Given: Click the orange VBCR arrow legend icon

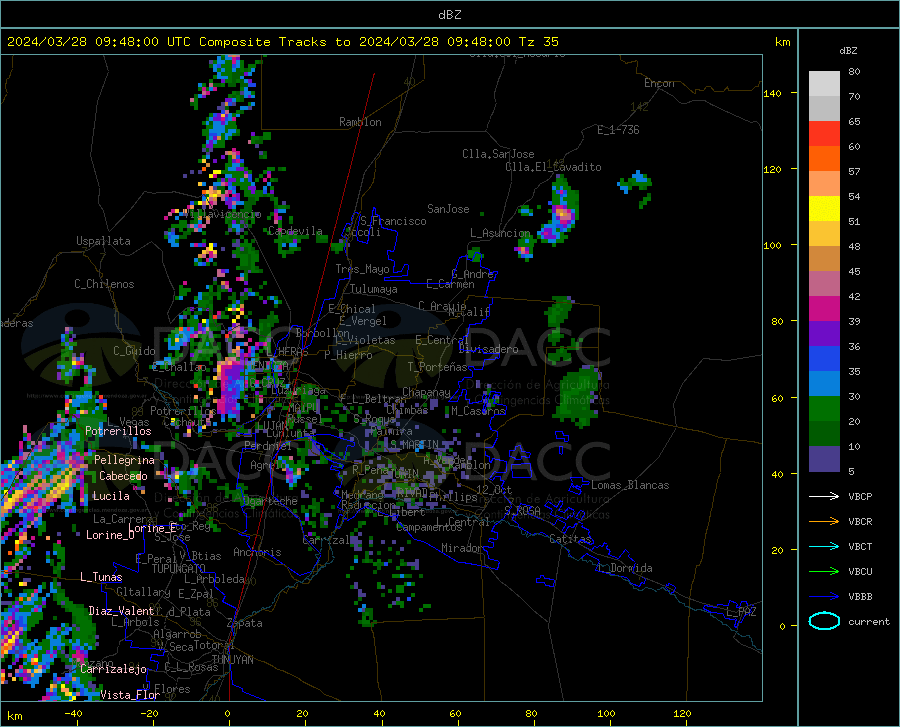Looking at the screenshot, I should [x=824, y=521].
